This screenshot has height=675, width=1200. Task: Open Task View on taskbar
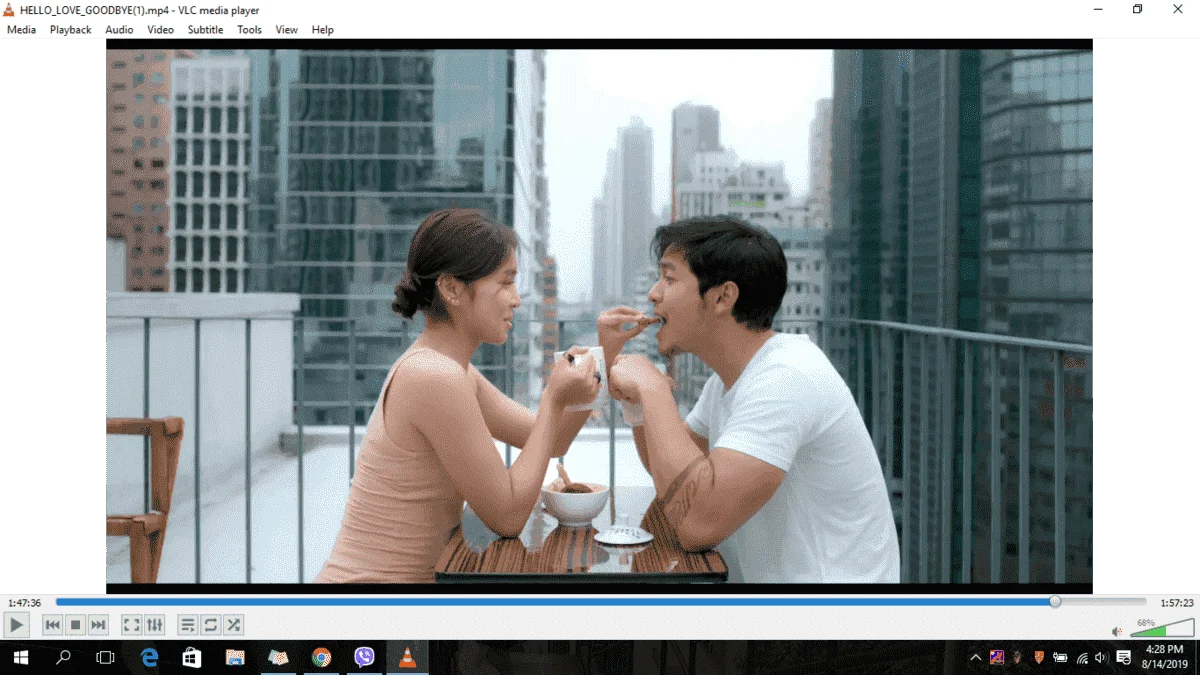(x=105, y=658)
